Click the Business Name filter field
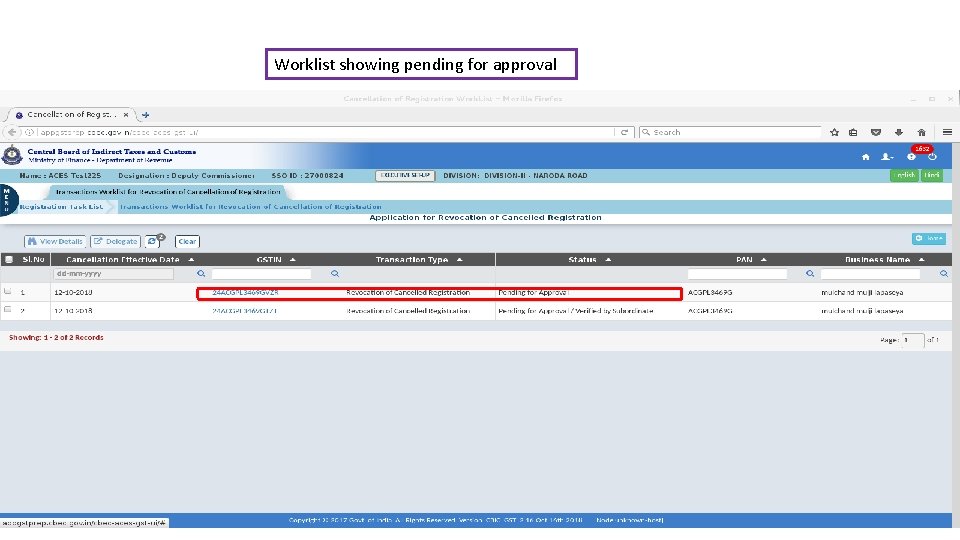Image resolution: width=960 pixels, height=540 pixels. [870, 274]
